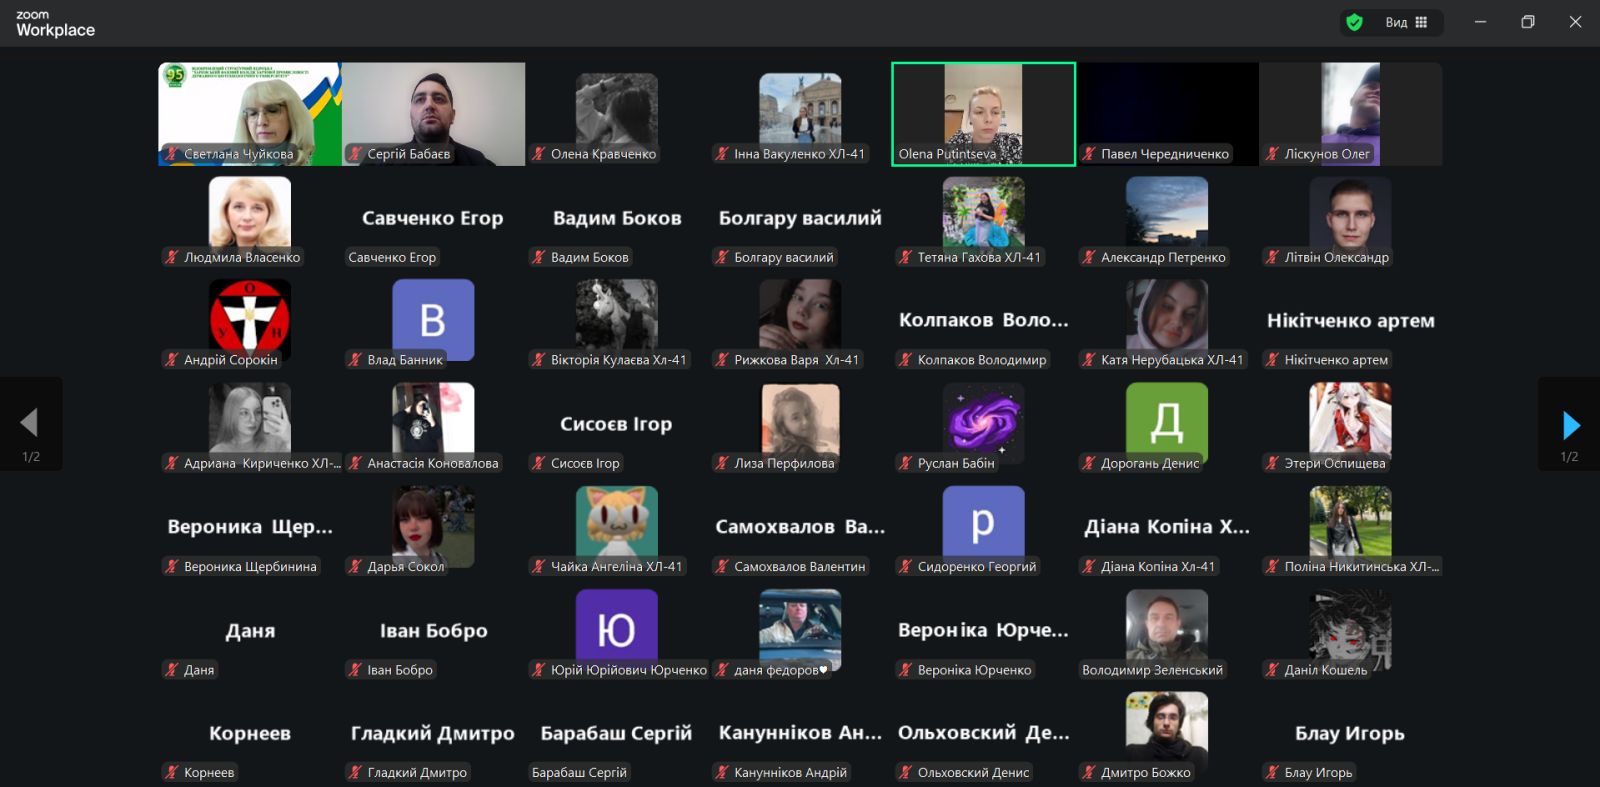Go to next page of participants
This screenshot has width=1600, height=787.
click(x=1570, y=426)
